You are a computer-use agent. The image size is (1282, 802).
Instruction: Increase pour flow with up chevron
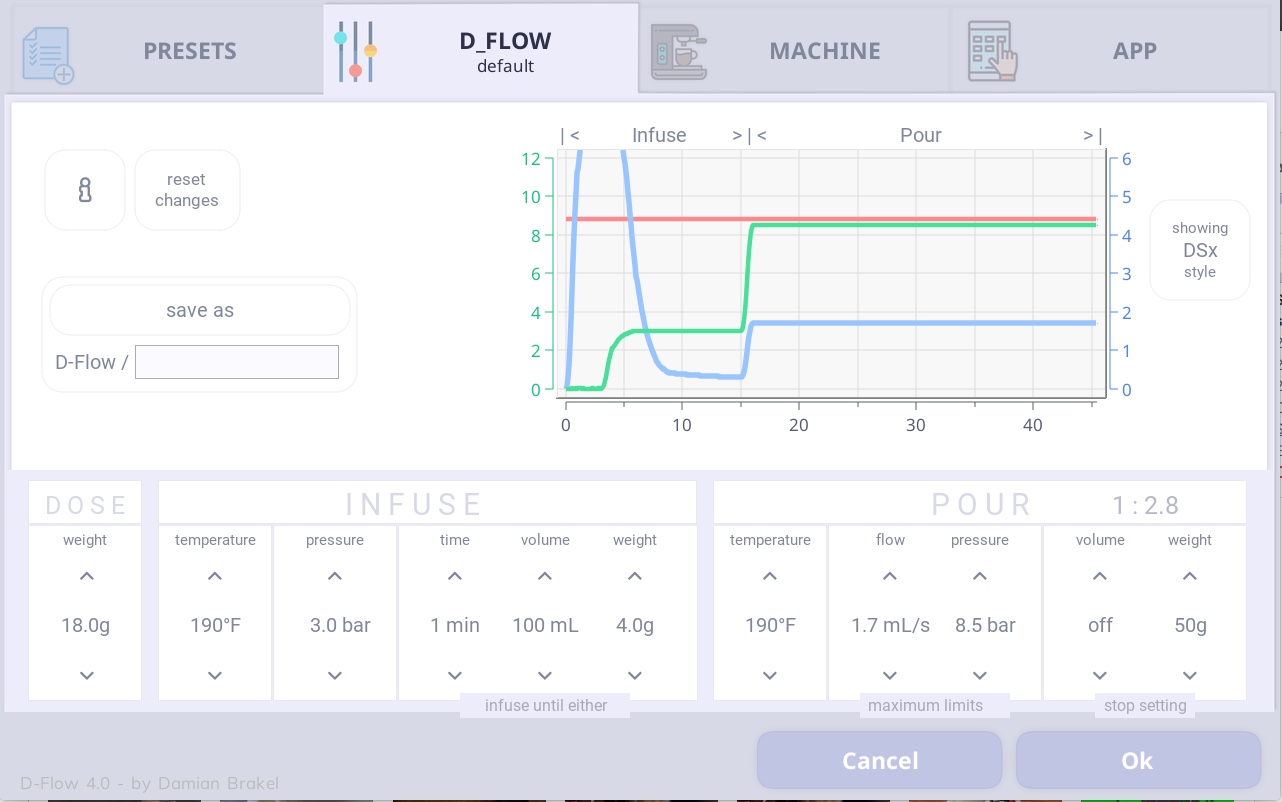pyautogui.click(x=890, y=577)
